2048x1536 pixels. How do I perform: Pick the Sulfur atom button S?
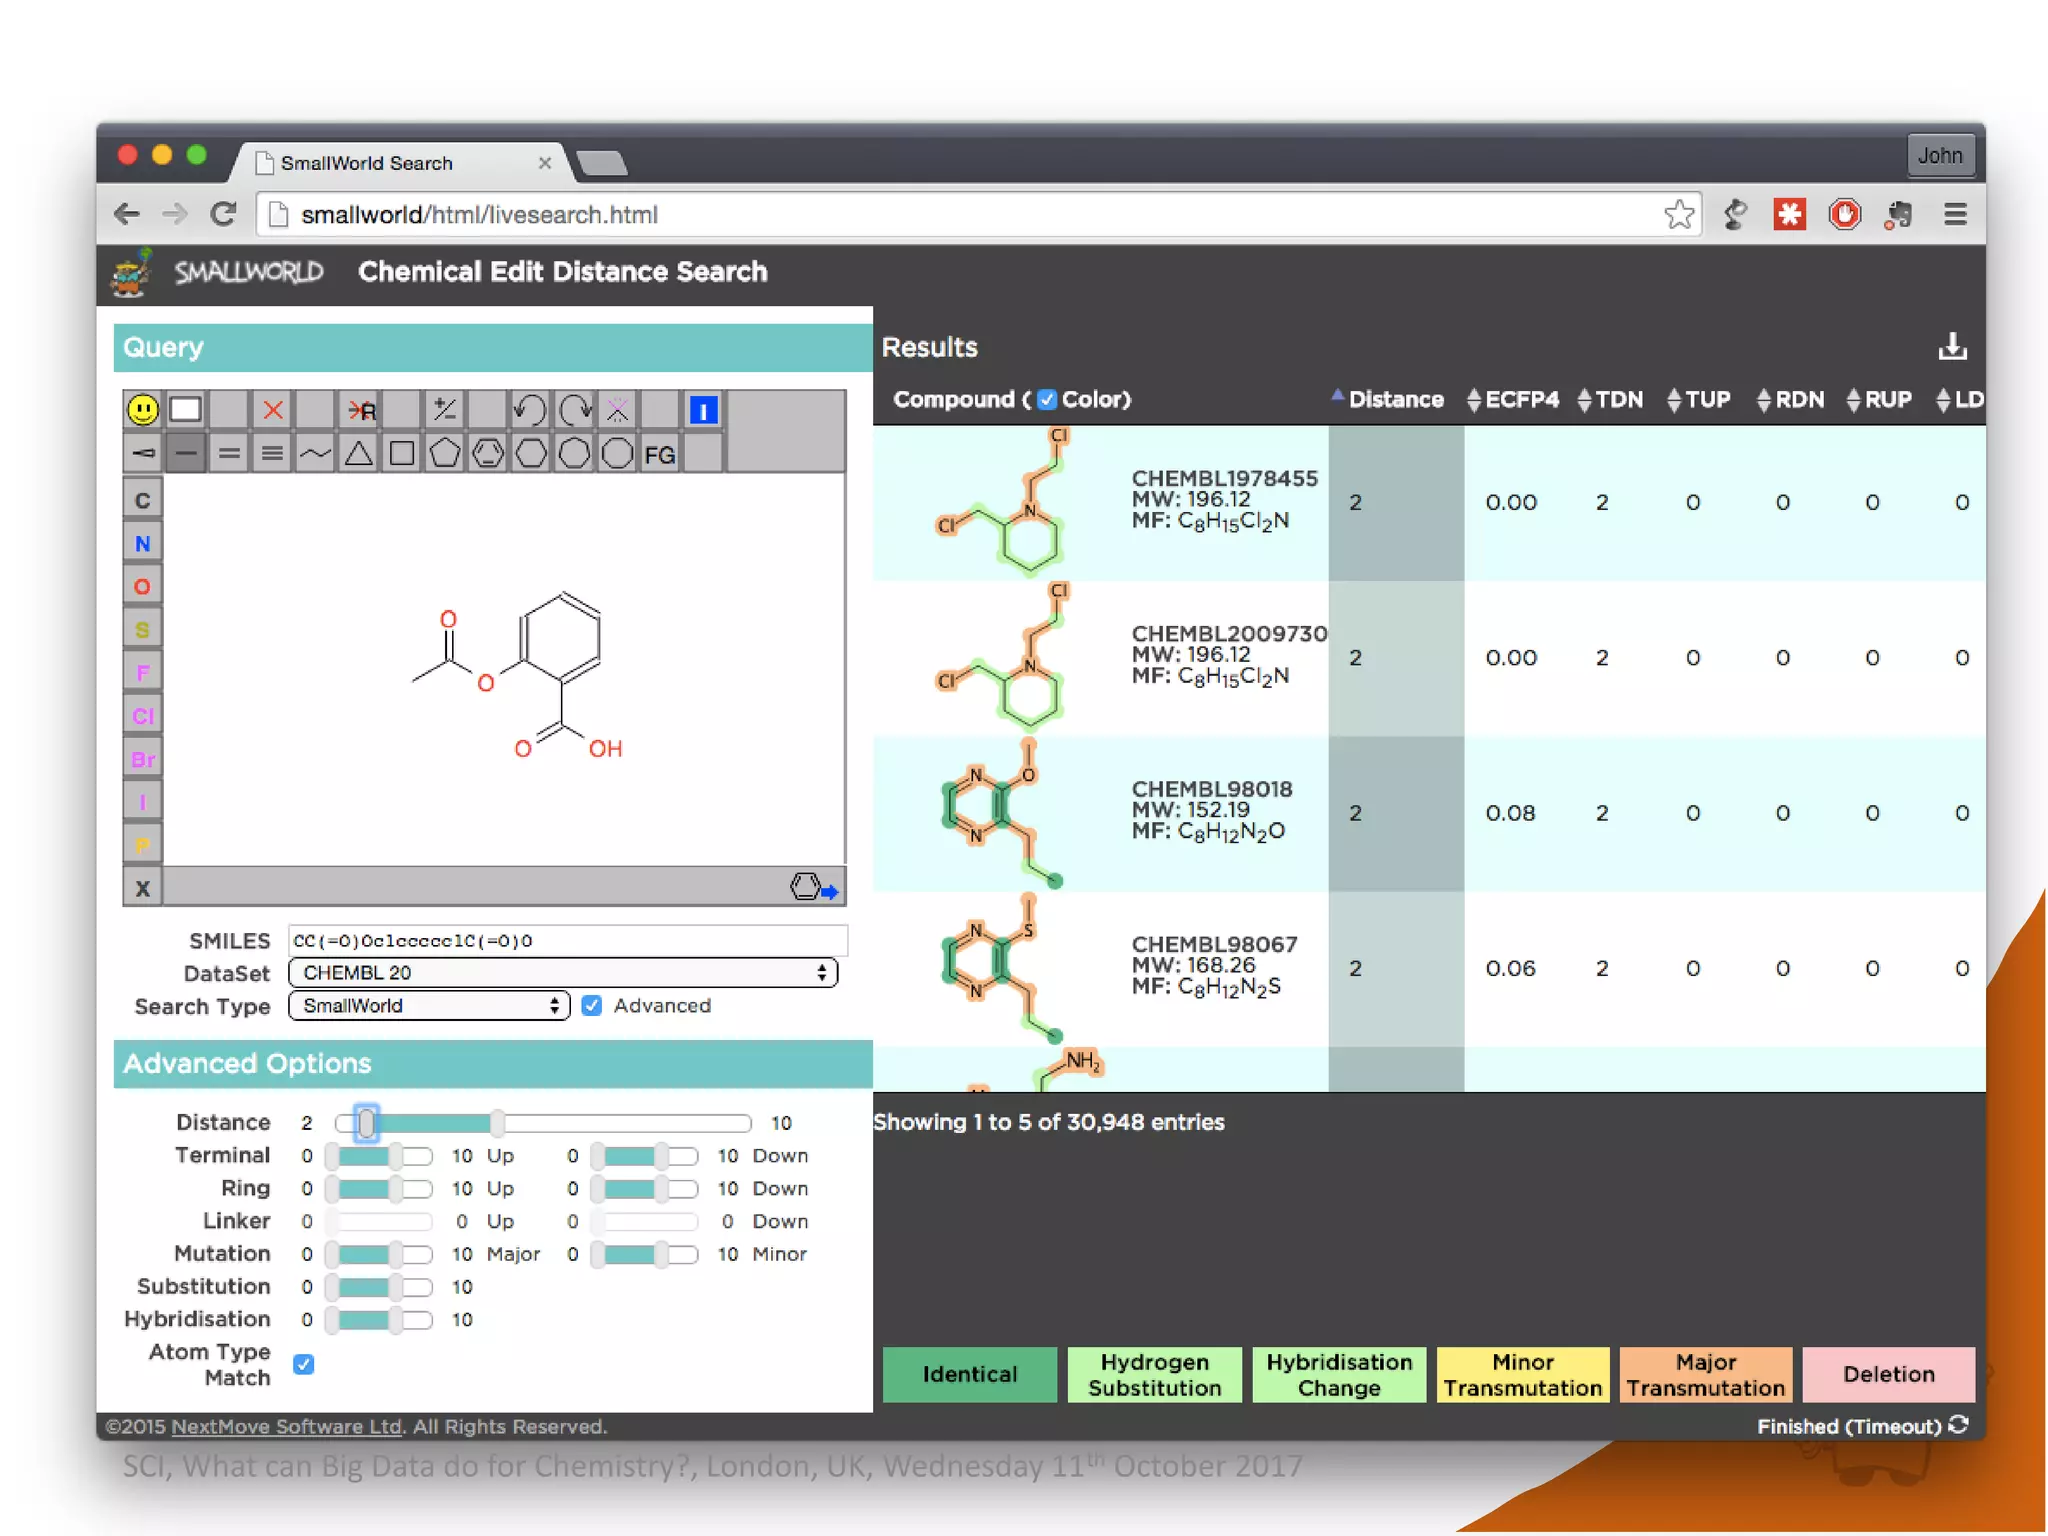click(x=143, y=629)
